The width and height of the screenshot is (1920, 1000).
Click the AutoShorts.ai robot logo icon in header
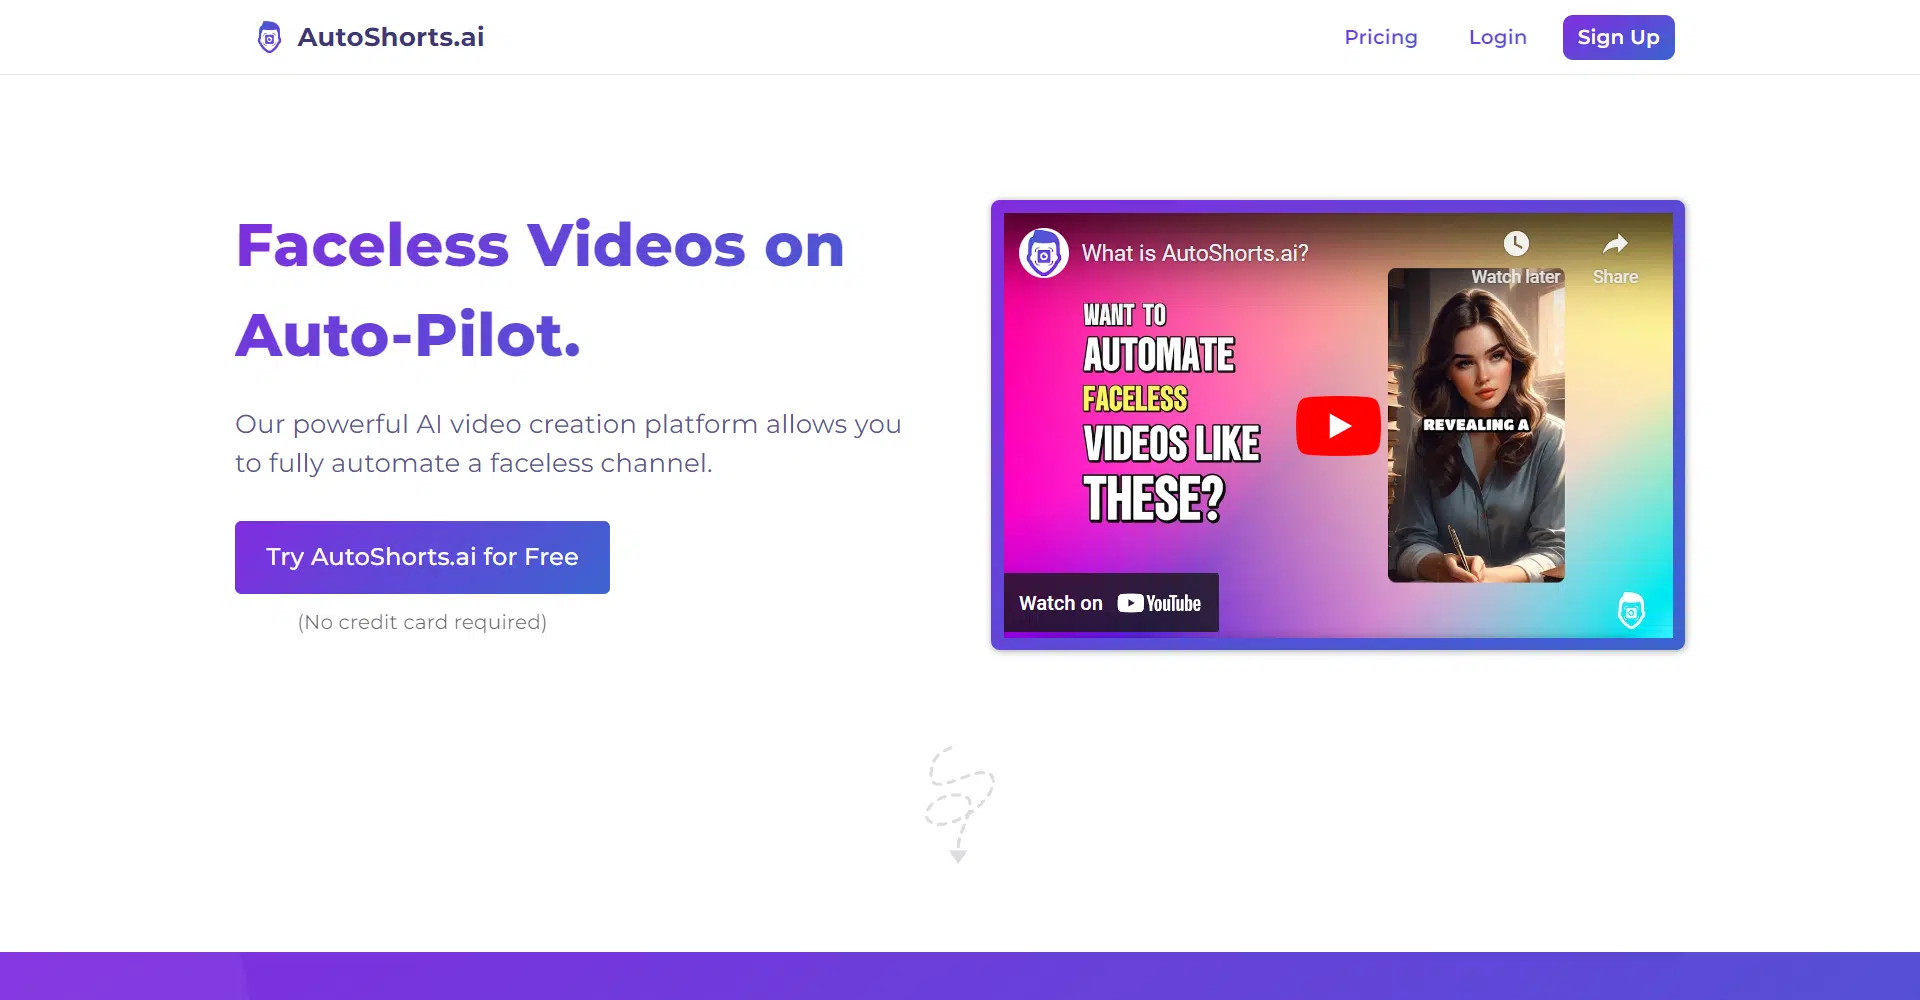269,37
